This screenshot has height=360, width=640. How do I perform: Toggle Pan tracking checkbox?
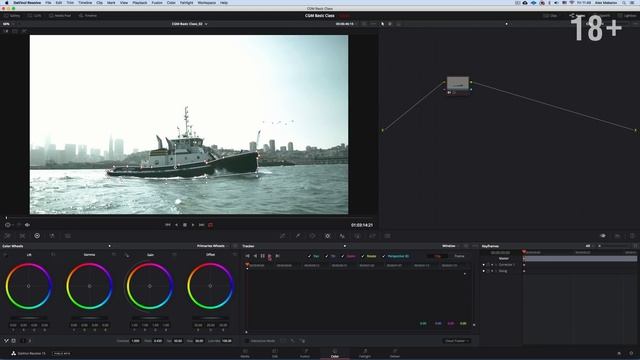[309, 256]
